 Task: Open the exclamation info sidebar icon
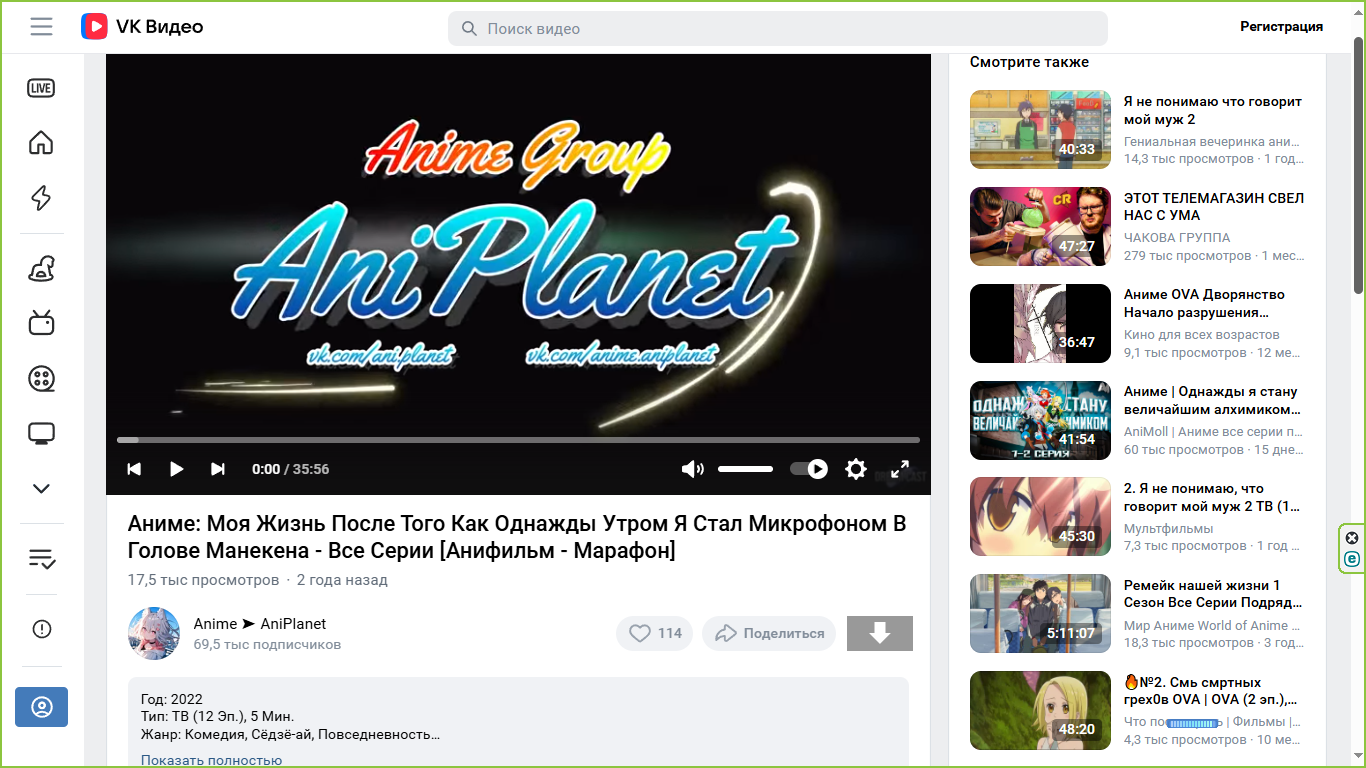click(41, 629)
